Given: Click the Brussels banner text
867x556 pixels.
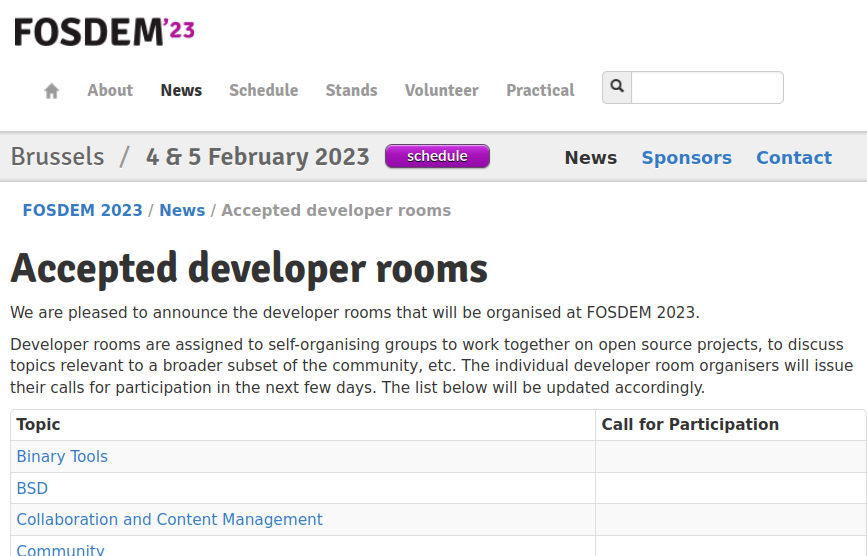Looking at the screenshot, I should pyautogui.click(x=58, y=156).
